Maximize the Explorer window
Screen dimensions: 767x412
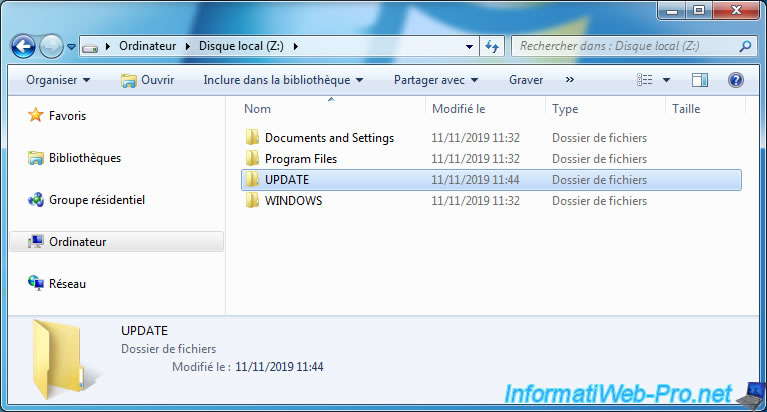point(699,10)
